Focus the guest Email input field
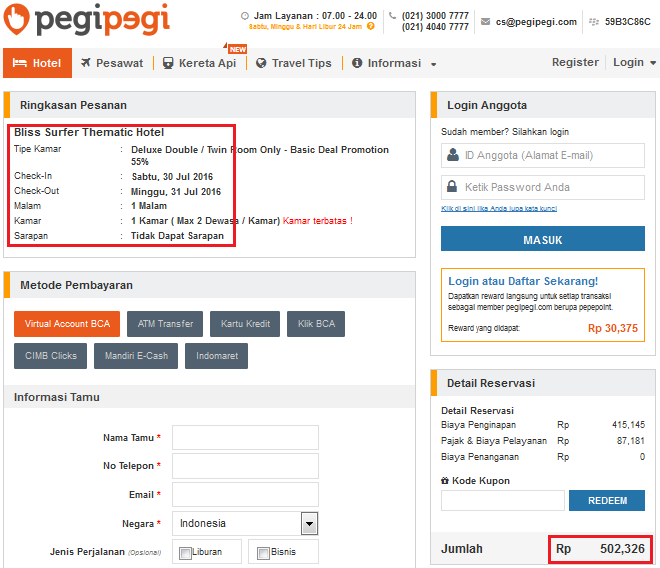660x568 pixels. (x=245, y=494)
